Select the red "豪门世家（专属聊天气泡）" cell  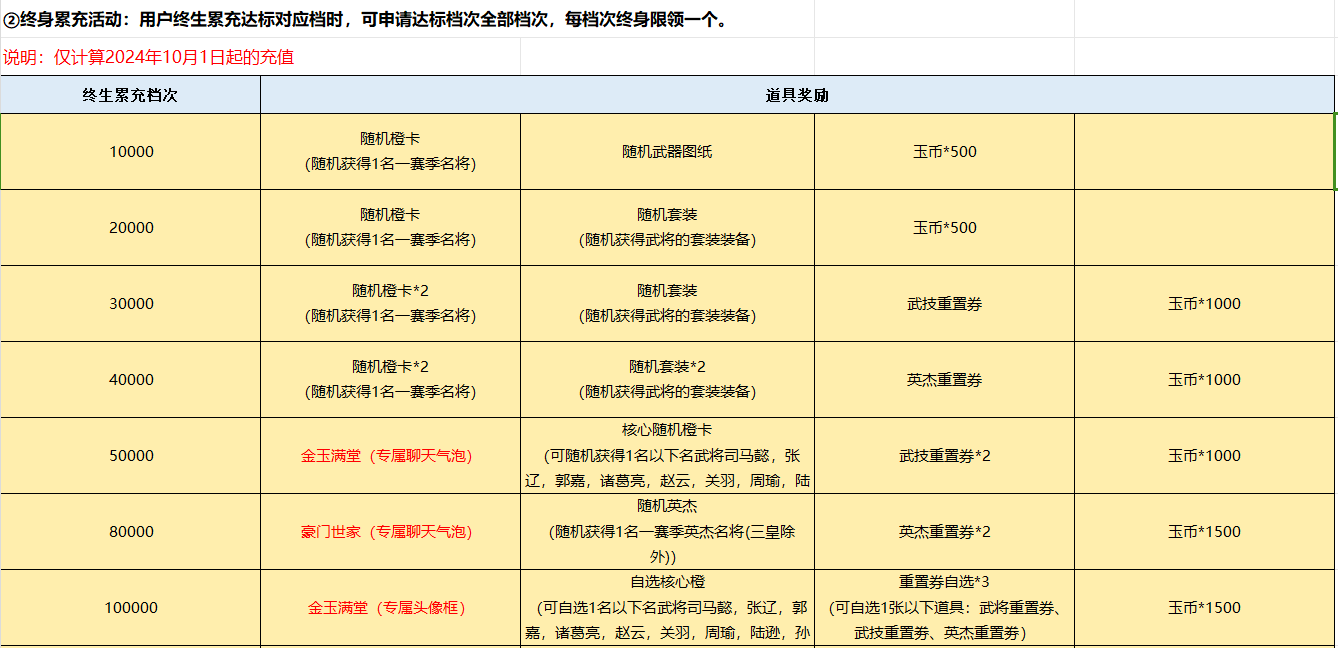click(x=390, y=532)
